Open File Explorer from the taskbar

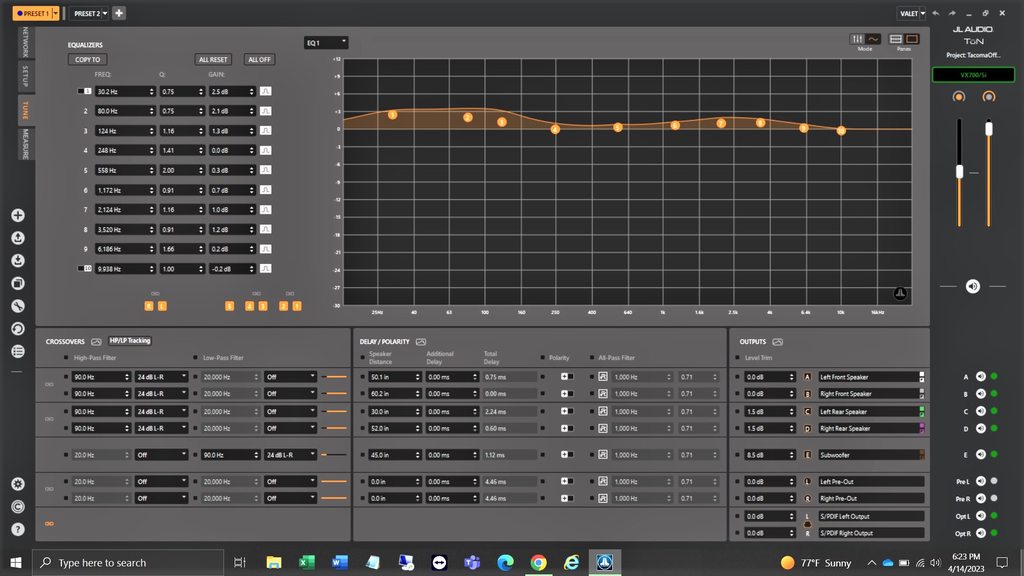[274, 562]
